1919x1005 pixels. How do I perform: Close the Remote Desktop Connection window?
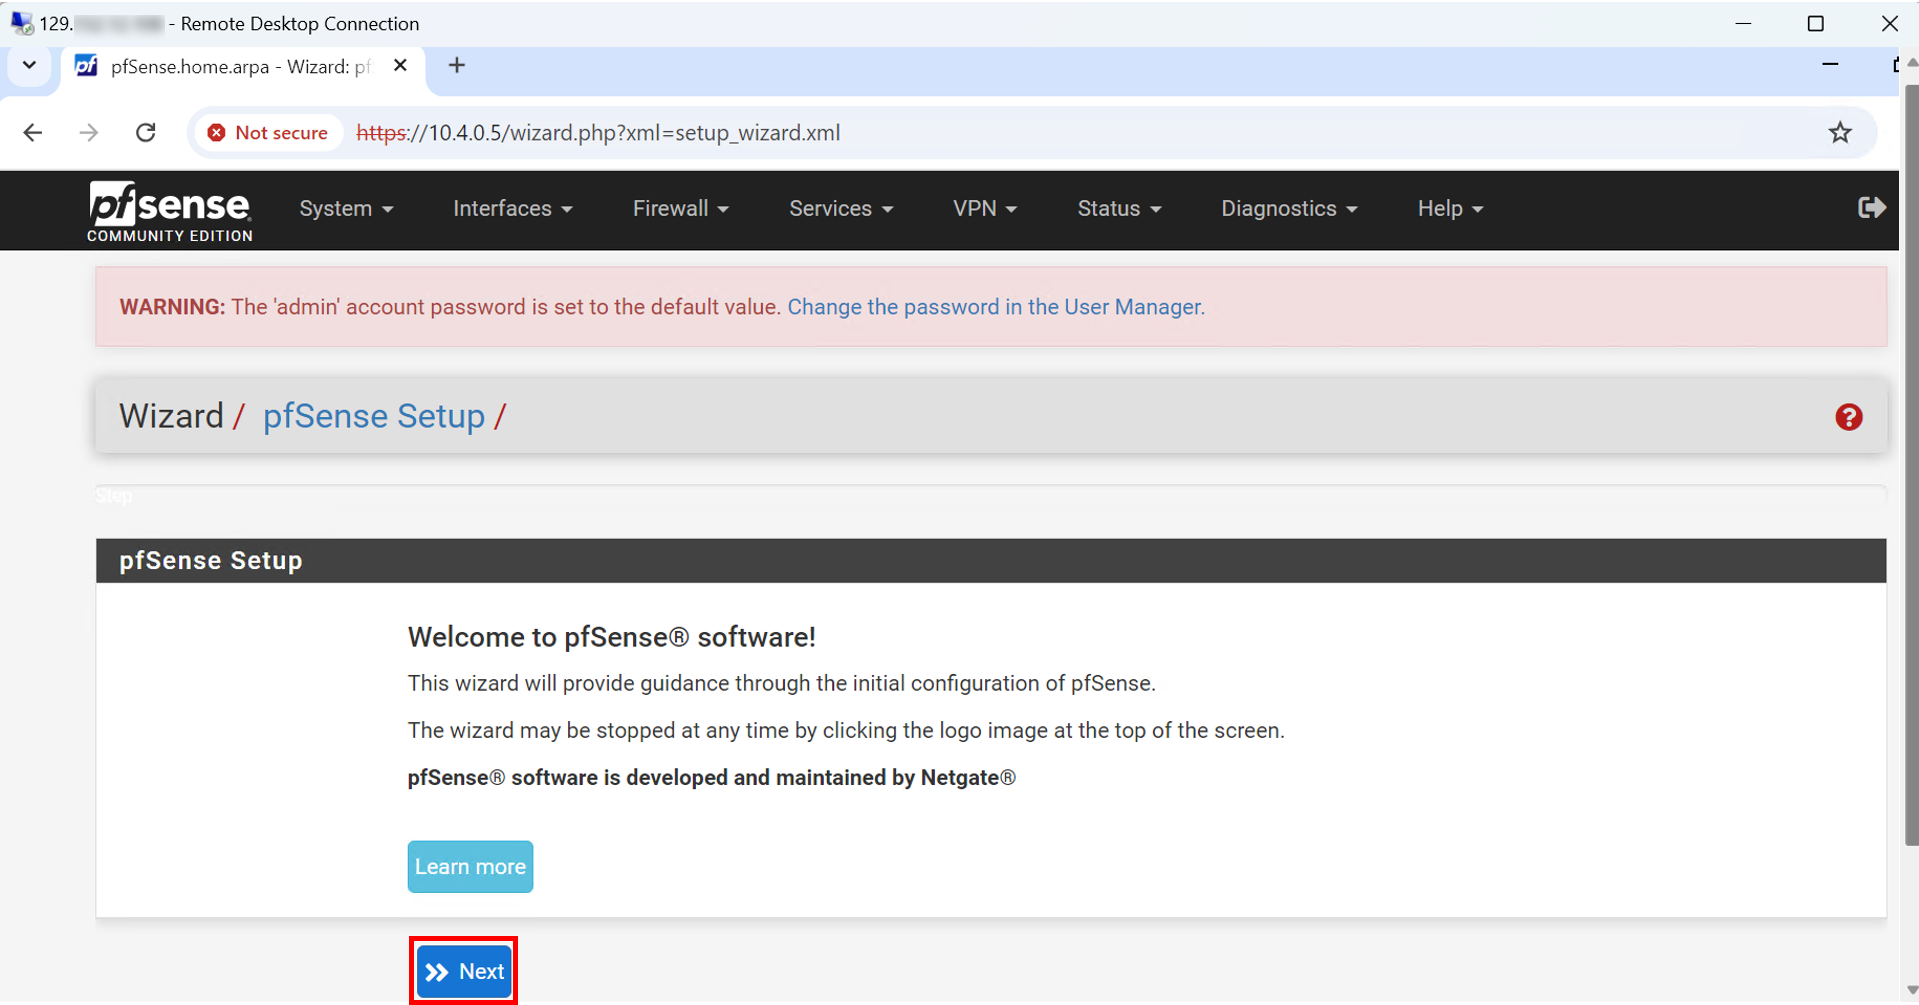point(1889,23)
